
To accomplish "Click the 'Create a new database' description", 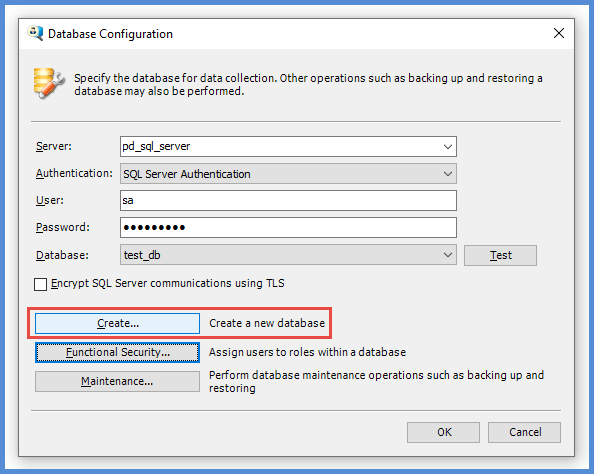I will click(267, 323).
